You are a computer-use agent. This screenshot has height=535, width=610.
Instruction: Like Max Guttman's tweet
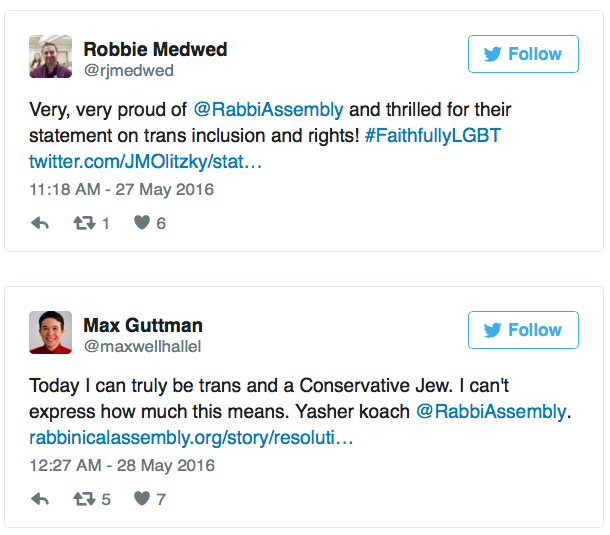[141, 499]
